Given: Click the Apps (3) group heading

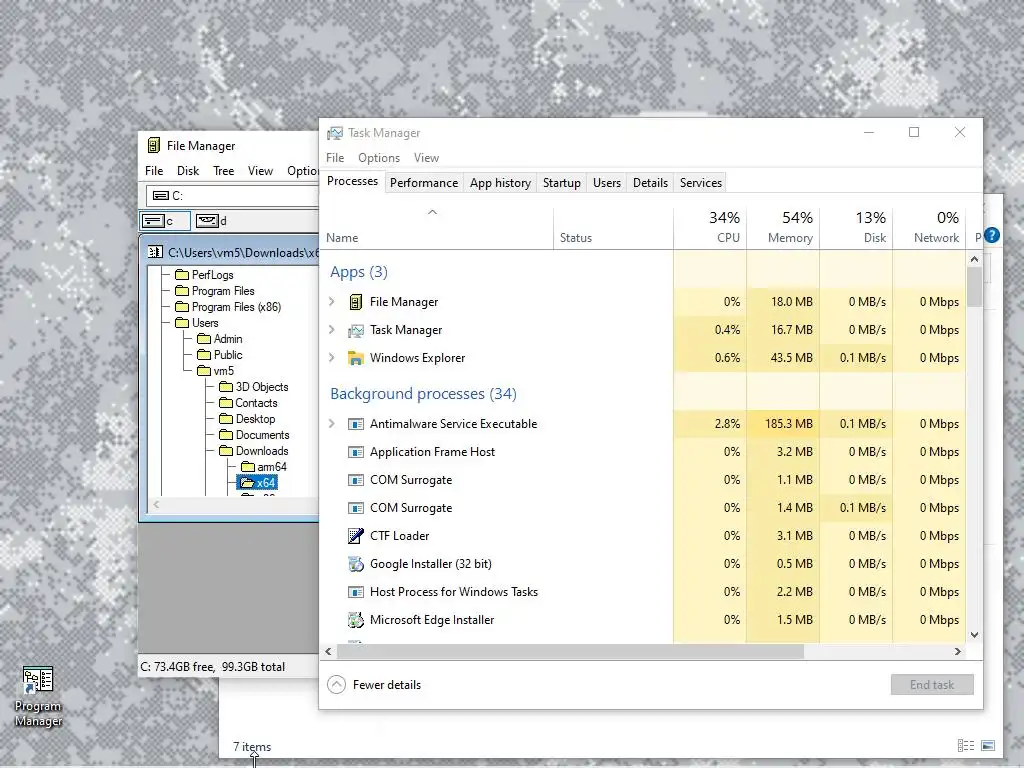Looking at the screenshot, I should 359,272.
